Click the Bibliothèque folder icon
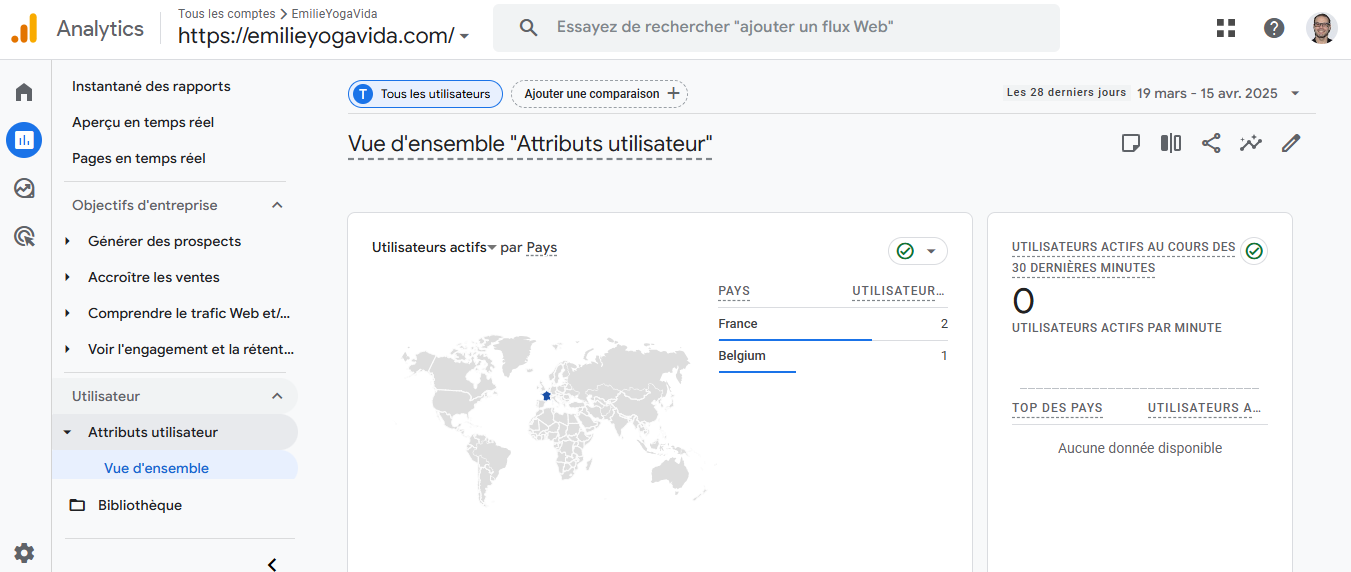 click(77, 505)
